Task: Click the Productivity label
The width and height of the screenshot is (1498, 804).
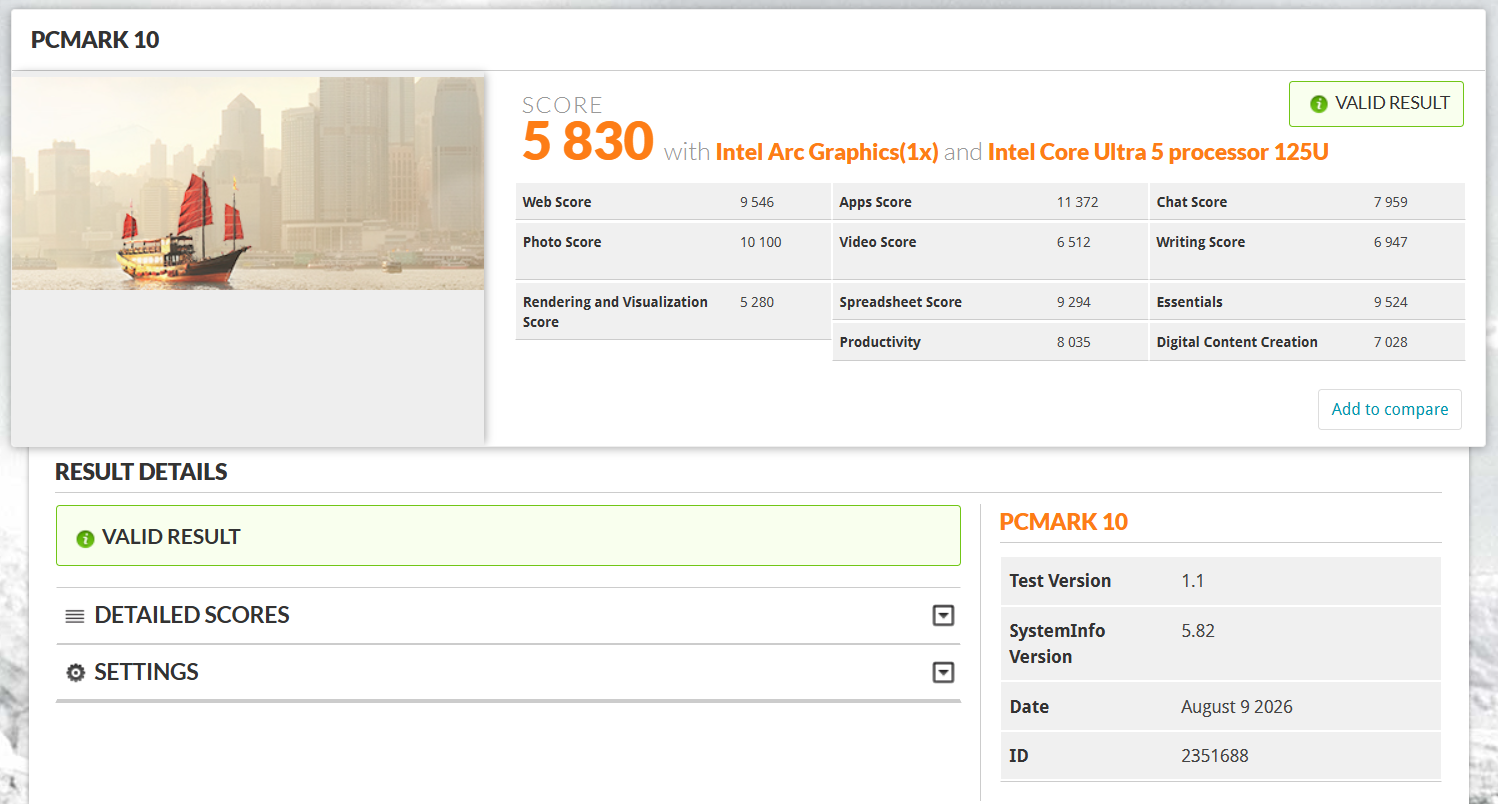Action: point(880,342)
